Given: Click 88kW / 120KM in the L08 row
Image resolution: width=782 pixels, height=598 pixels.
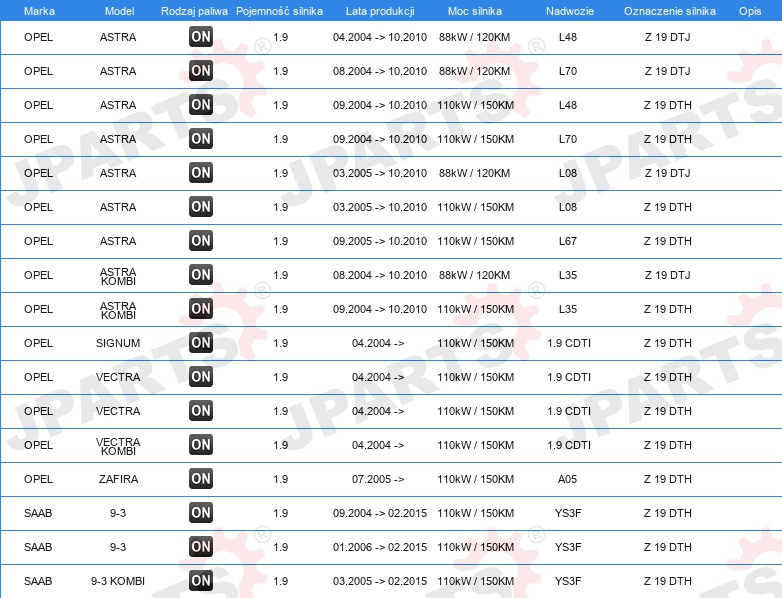Looking at the screenshot, I should pos(474,173).
